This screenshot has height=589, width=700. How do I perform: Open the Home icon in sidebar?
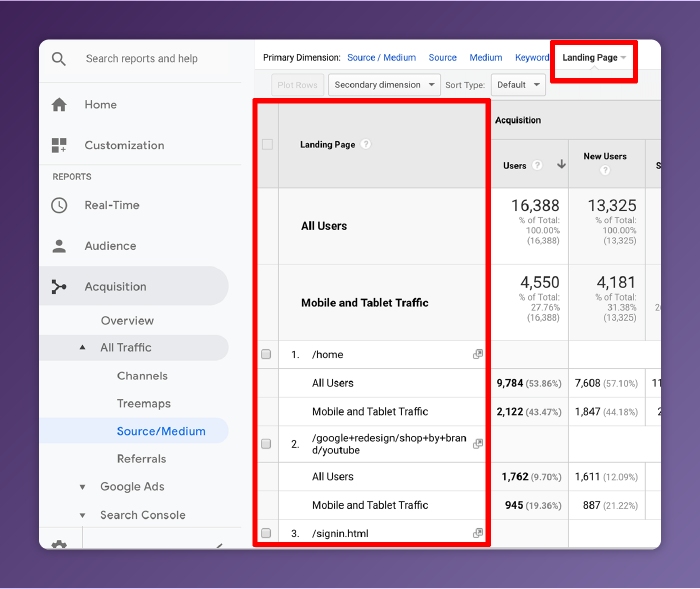59,104
